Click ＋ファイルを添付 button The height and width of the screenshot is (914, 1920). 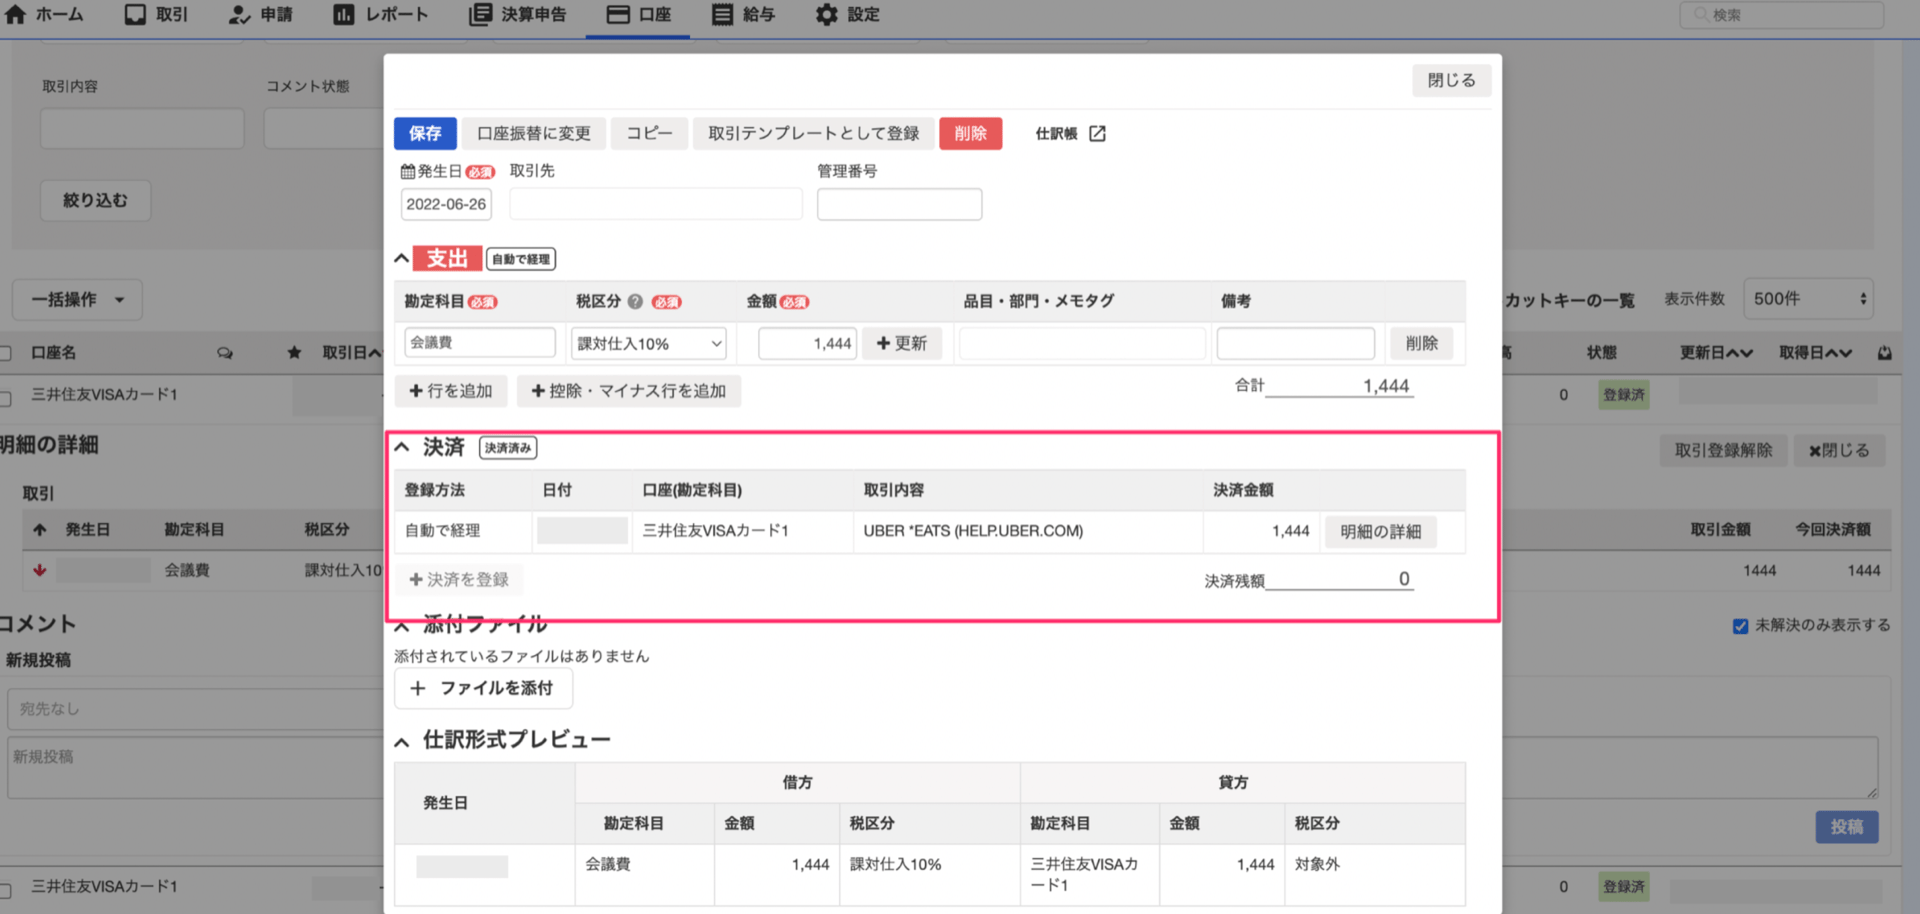(x=483, y=688)
